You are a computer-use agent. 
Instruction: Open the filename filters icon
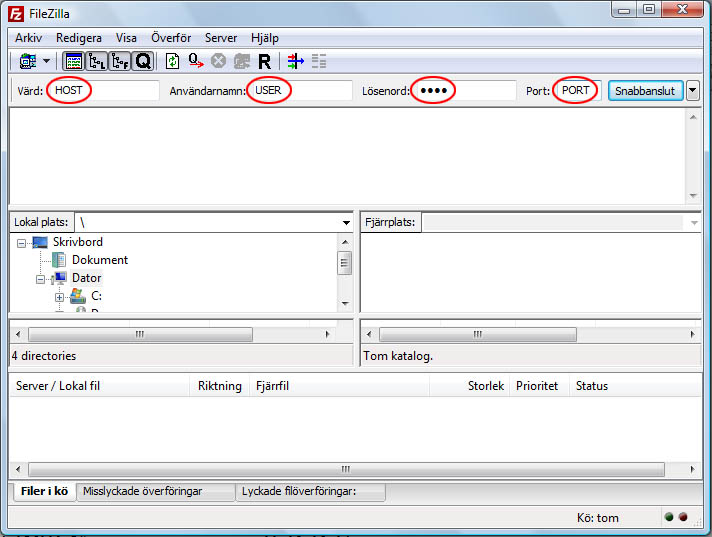click(x=296, y=61)
